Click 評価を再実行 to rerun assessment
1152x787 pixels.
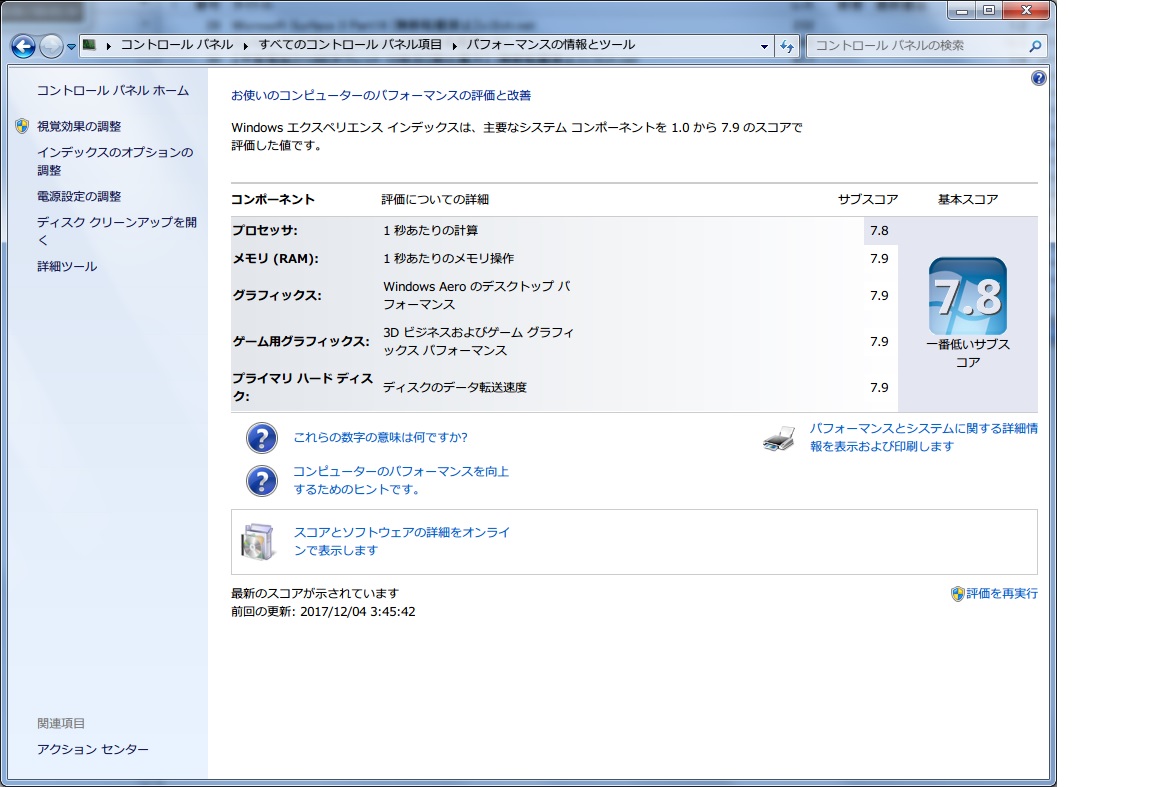coord(1002,593)
